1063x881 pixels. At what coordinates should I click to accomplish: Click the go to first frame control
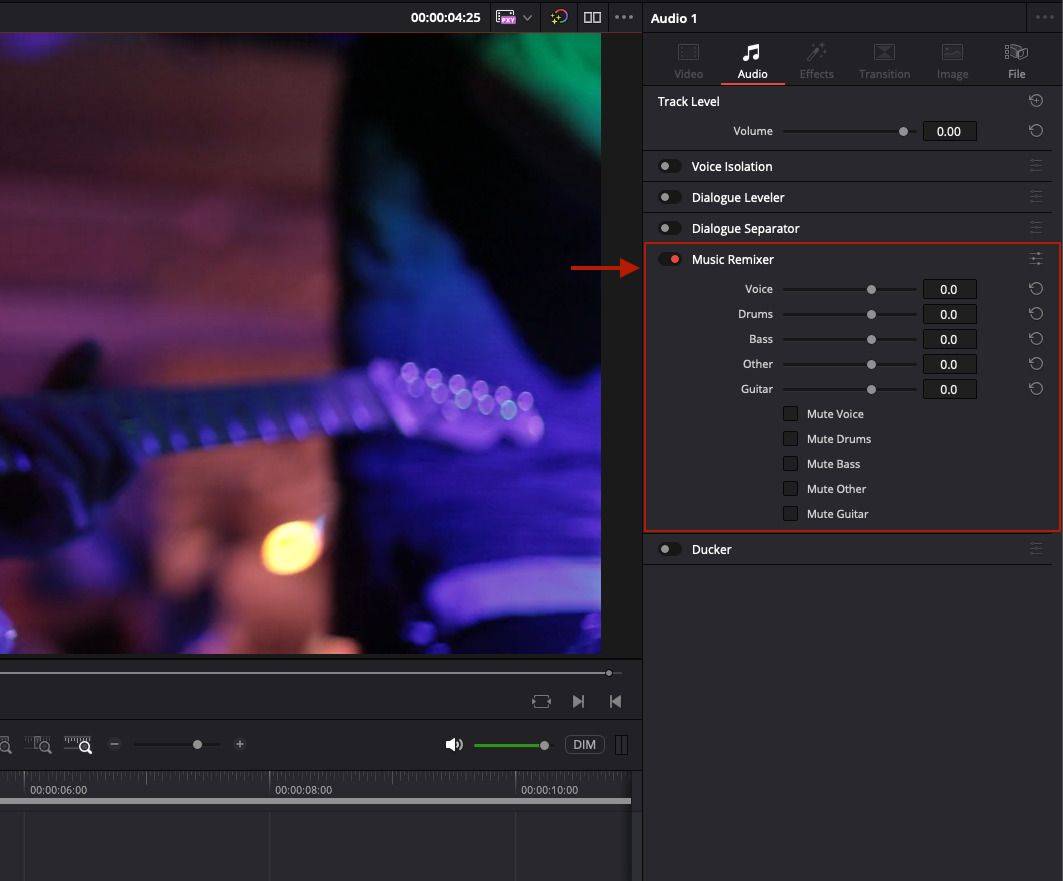click(x=615, y=701)
